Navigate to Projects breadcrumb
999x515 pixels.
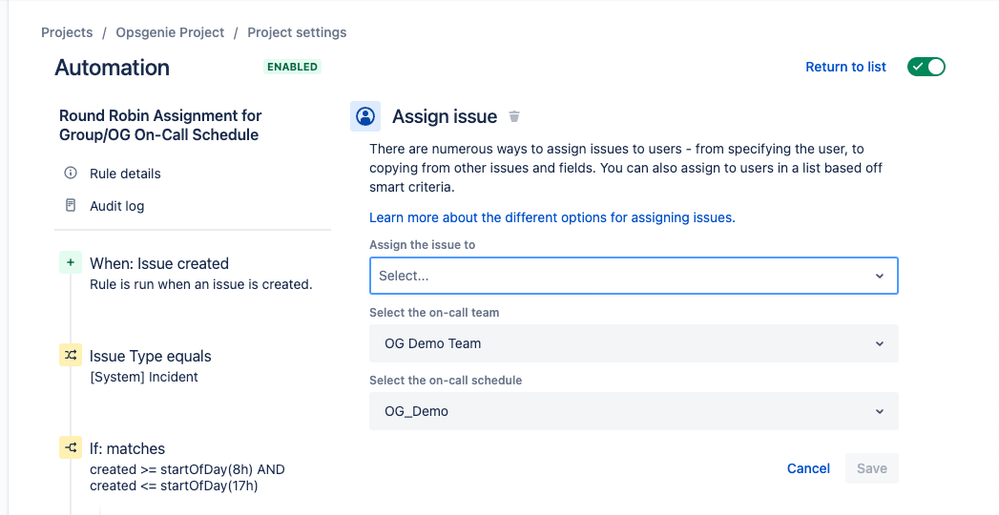(x=67, y=32)
